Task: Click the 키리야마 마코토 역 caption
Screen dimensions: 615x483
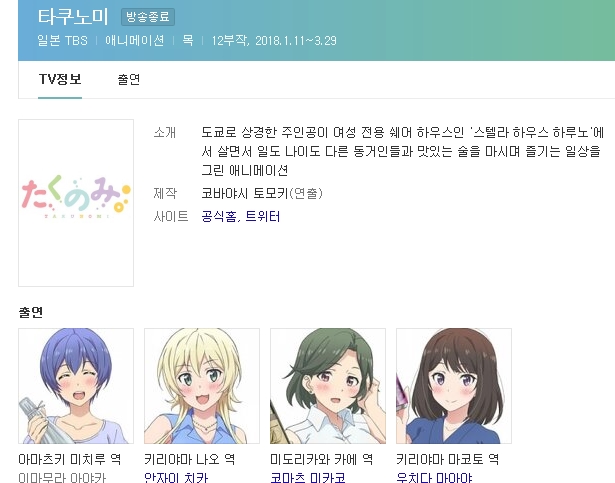Action: pyautogui.click(x=448, y=459)
